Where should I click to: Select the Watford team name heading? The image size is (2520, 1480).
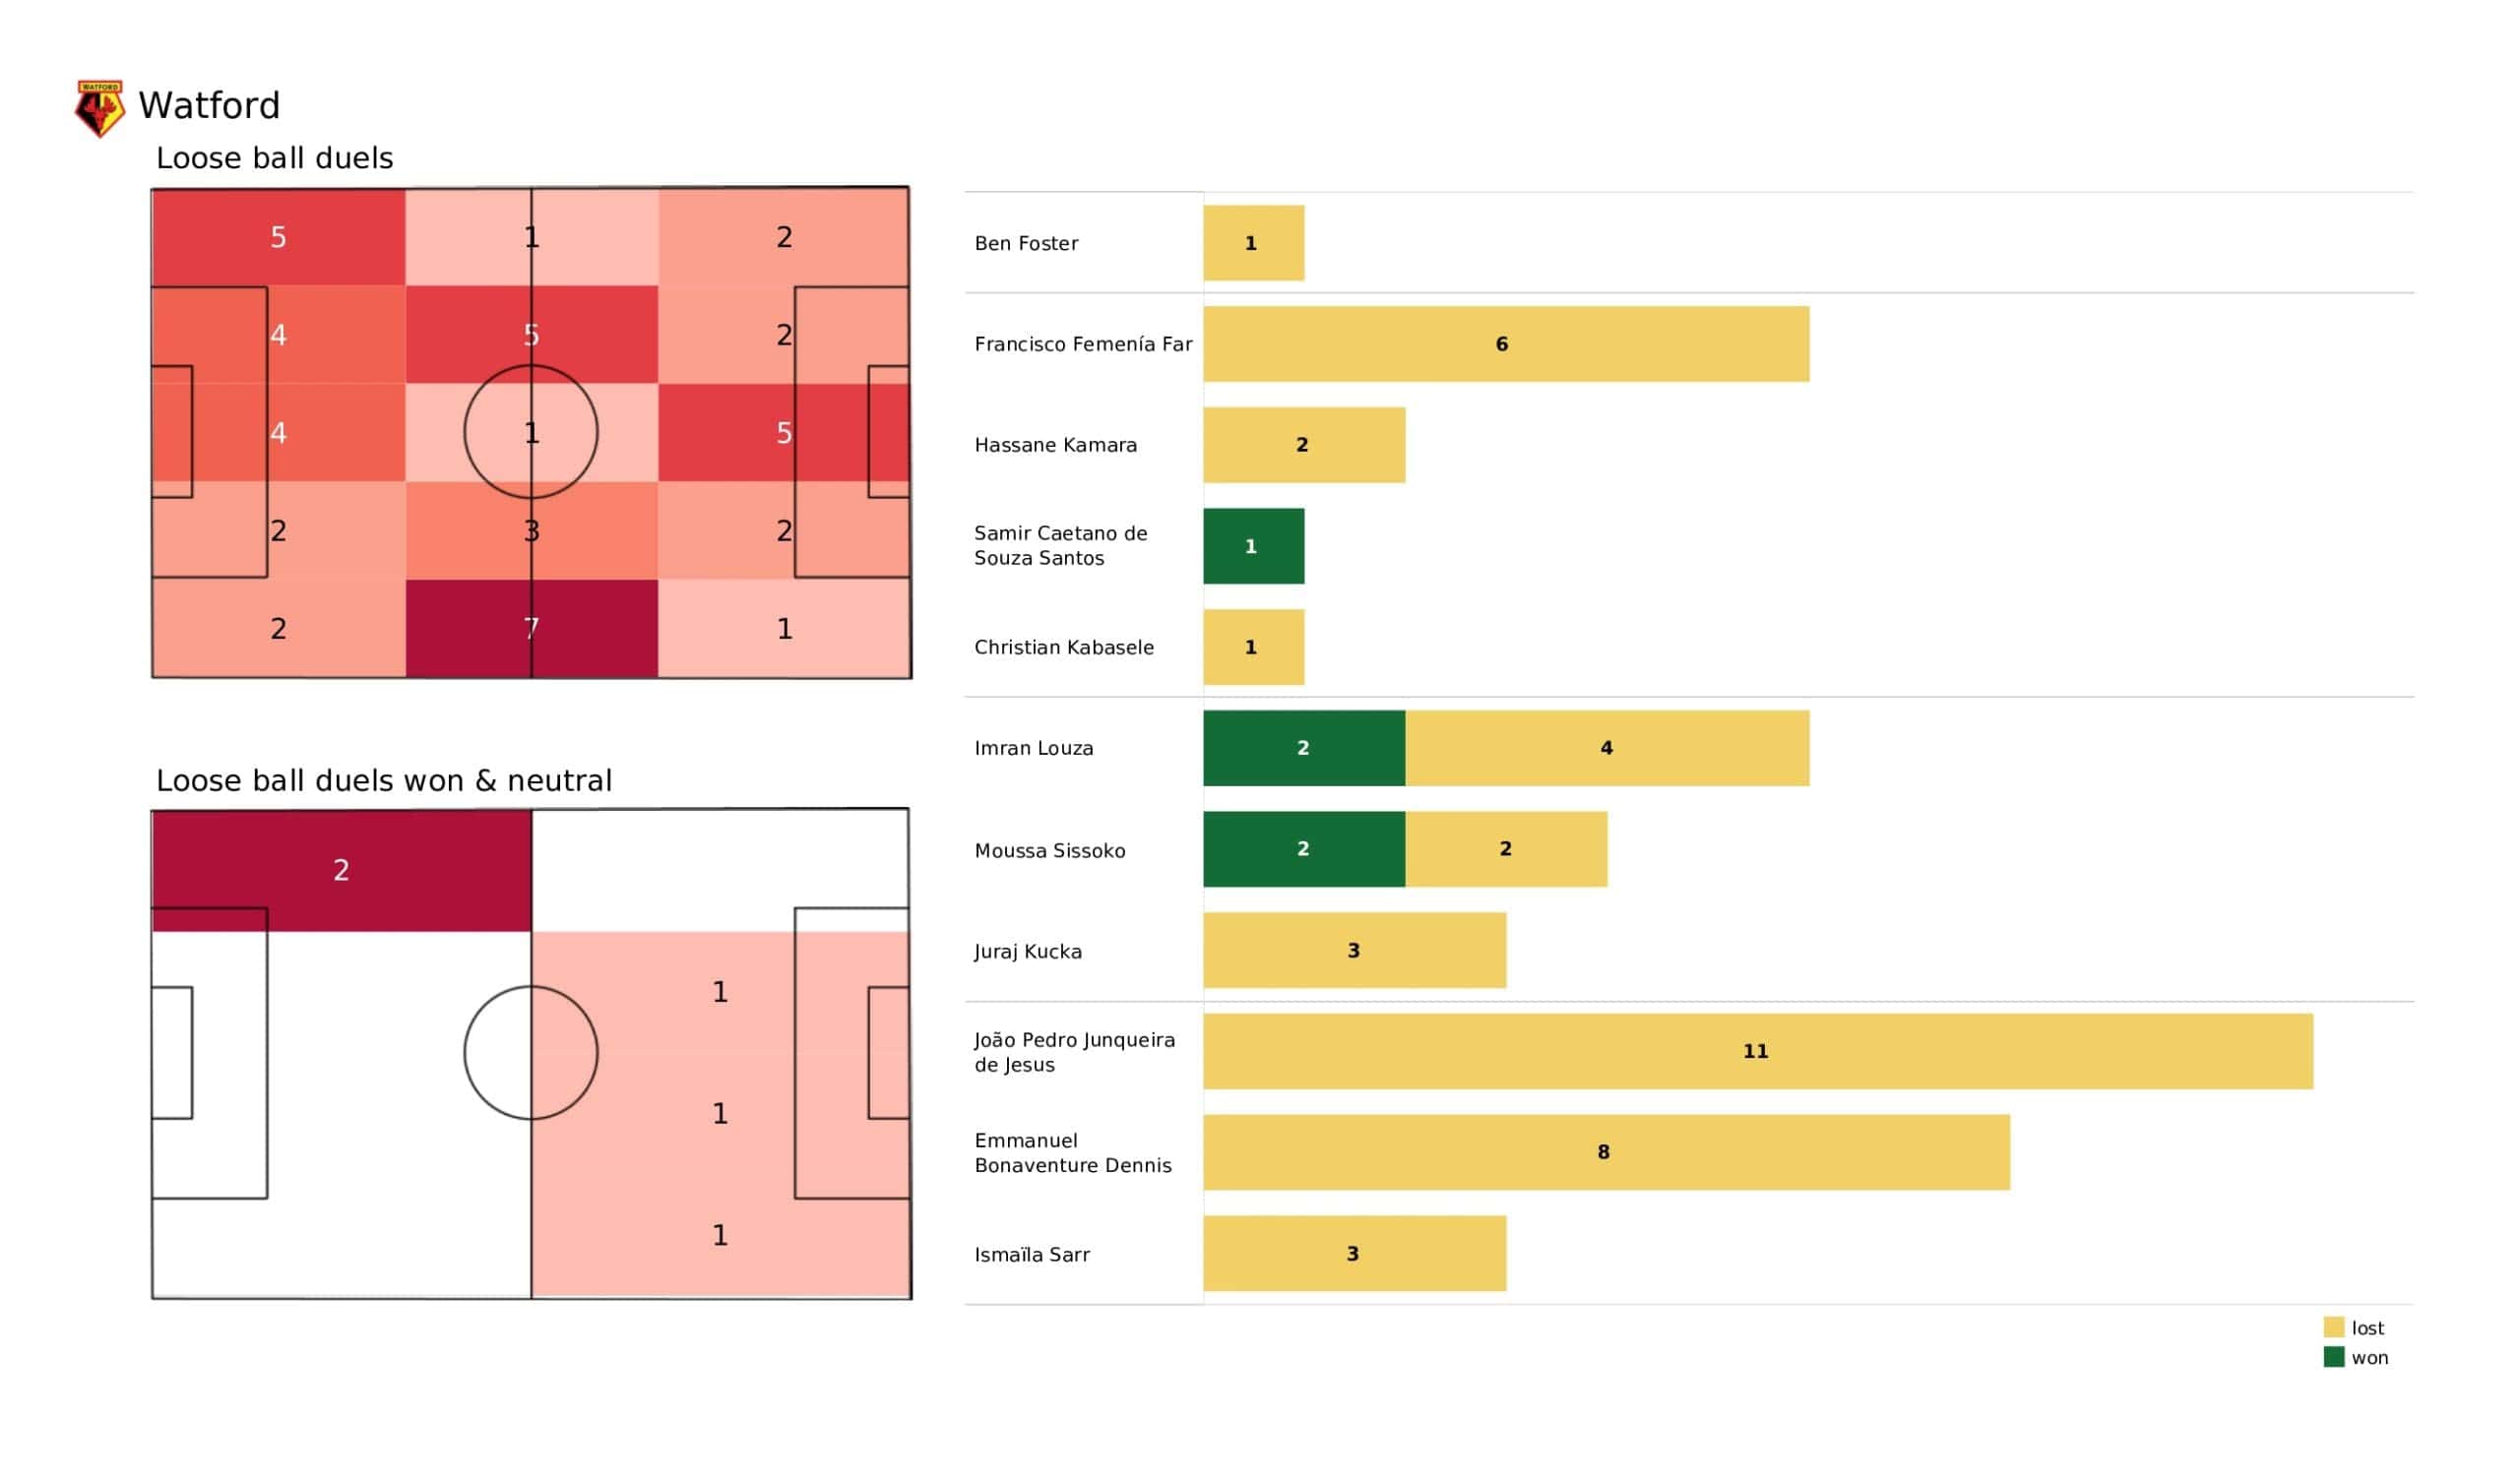point(209,106)
